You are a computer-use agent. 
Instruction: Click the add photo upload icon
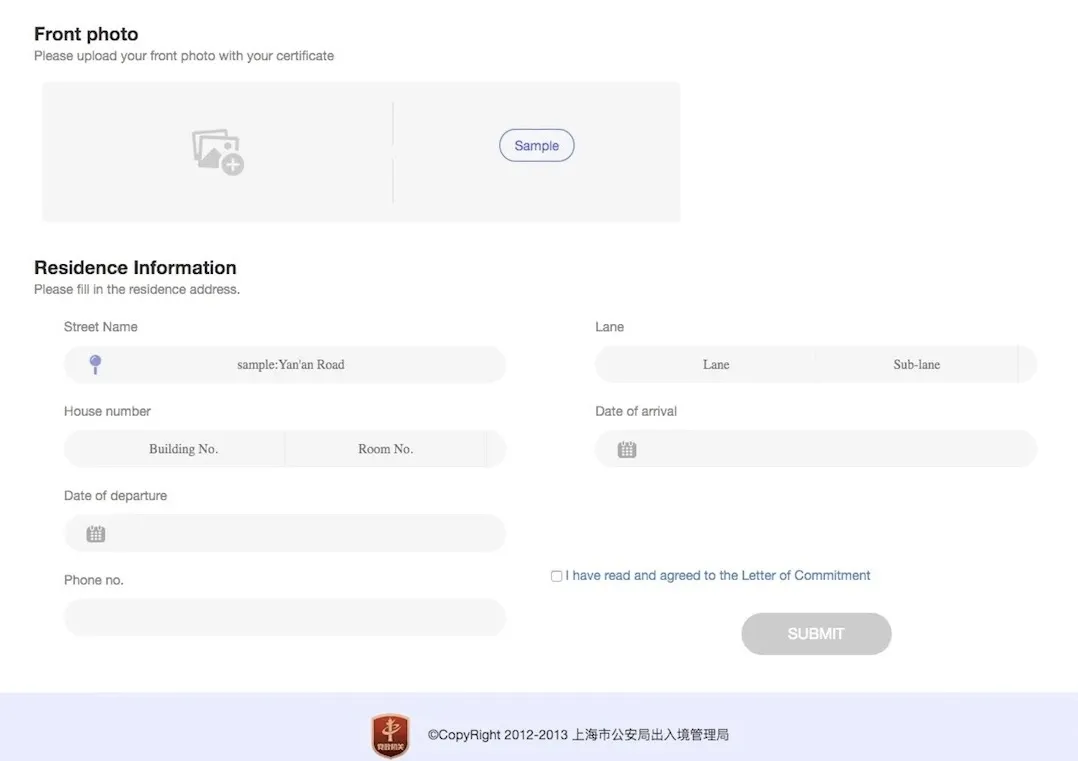pyautogui.click(x=218, y=151)
